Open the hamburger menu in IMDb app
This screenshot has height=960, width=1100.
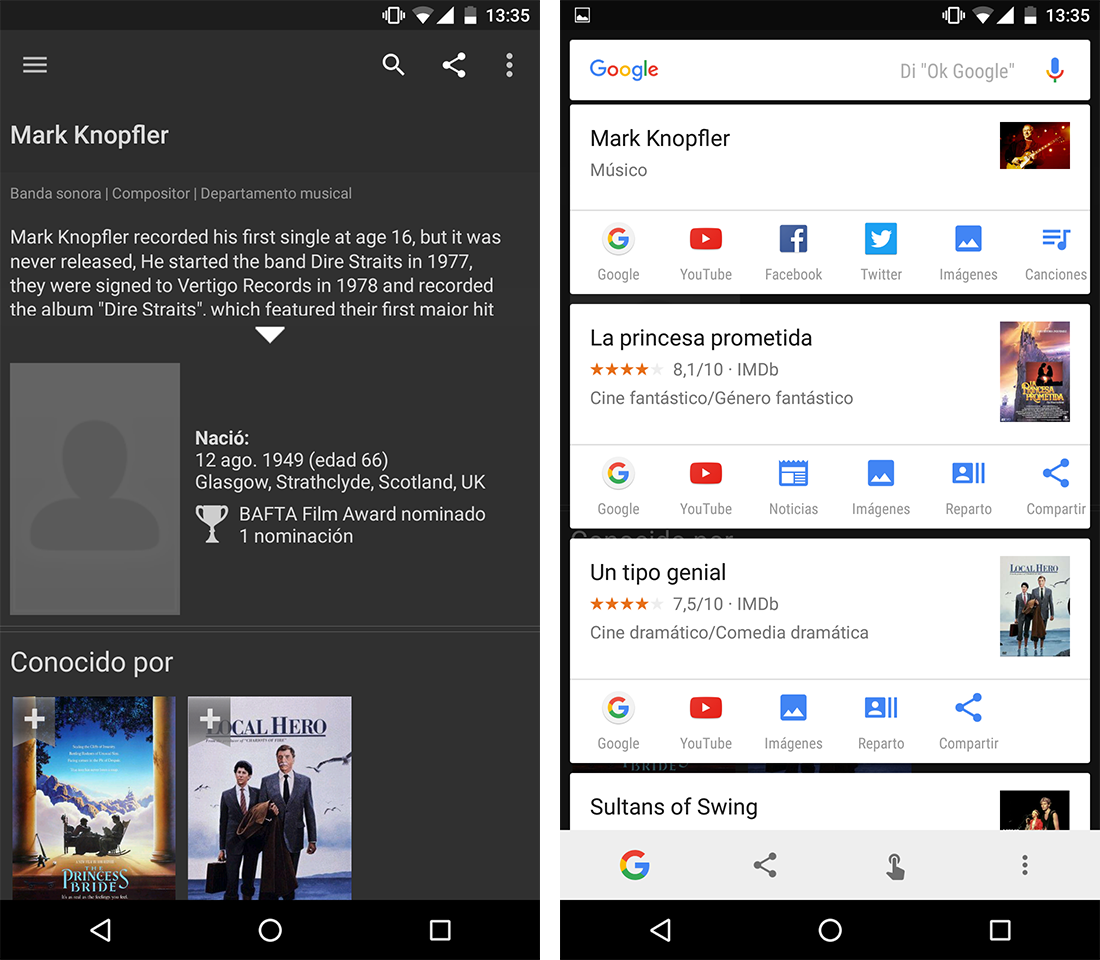(34, 65)
